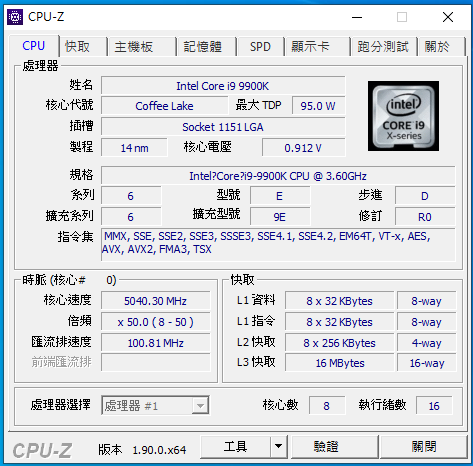The image size is (473, 466).
Task: Click the 工具 button
Action: [x=235, y=446]
